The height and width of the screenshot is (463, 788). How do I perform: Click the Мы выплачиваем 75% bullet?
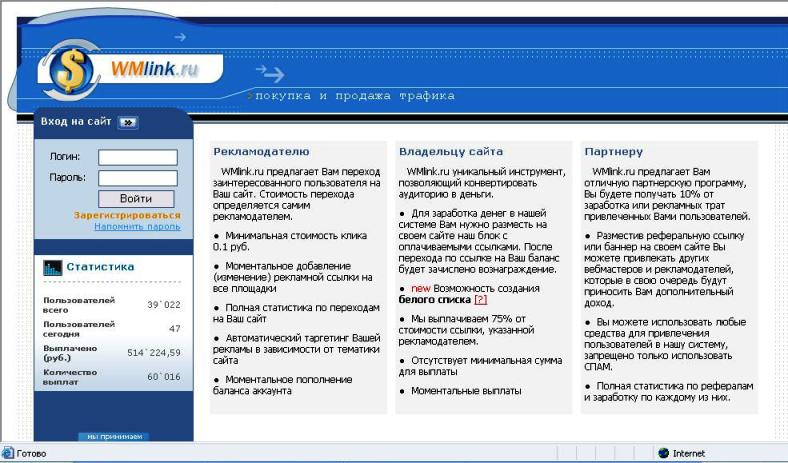(x=466, y=330)
